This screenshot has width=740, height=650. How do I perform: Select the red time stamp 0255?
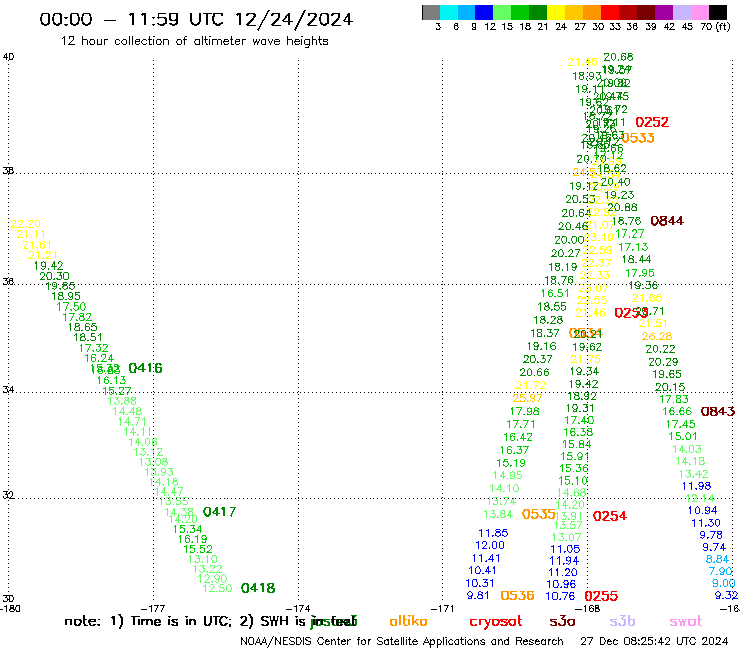tap(601, 596)
